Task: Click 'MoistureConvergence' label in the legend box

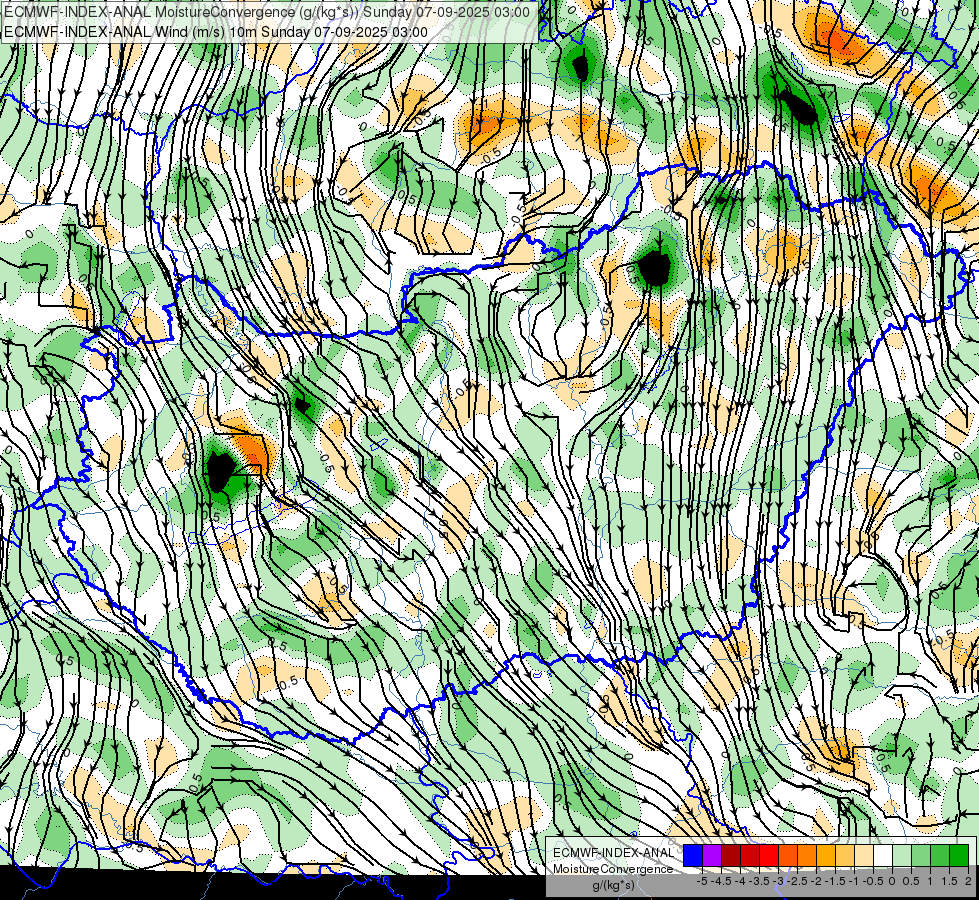Action: (613, 869)
